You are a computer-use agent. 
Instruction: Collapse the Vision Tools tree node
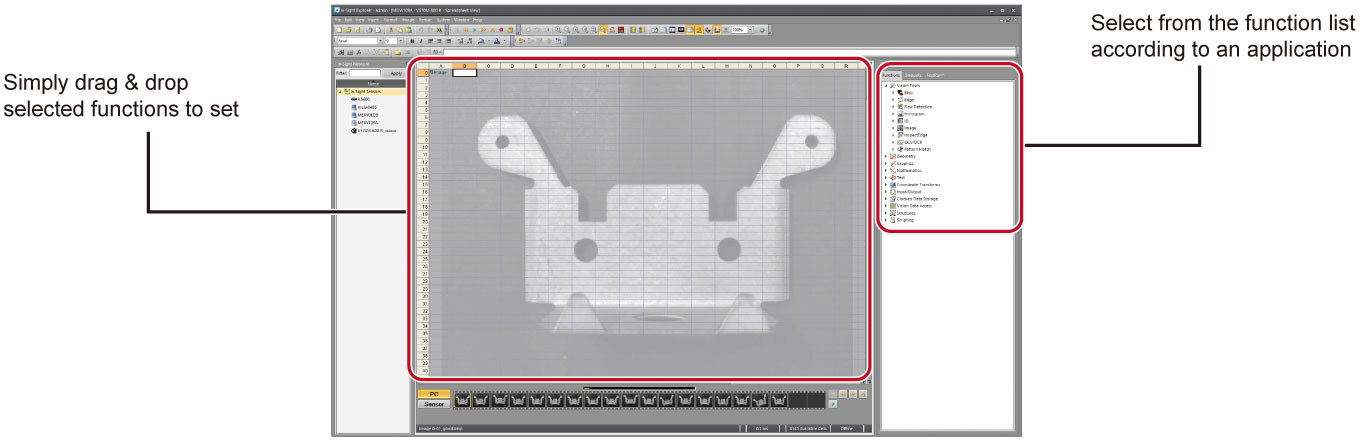(x=886, y=85)
